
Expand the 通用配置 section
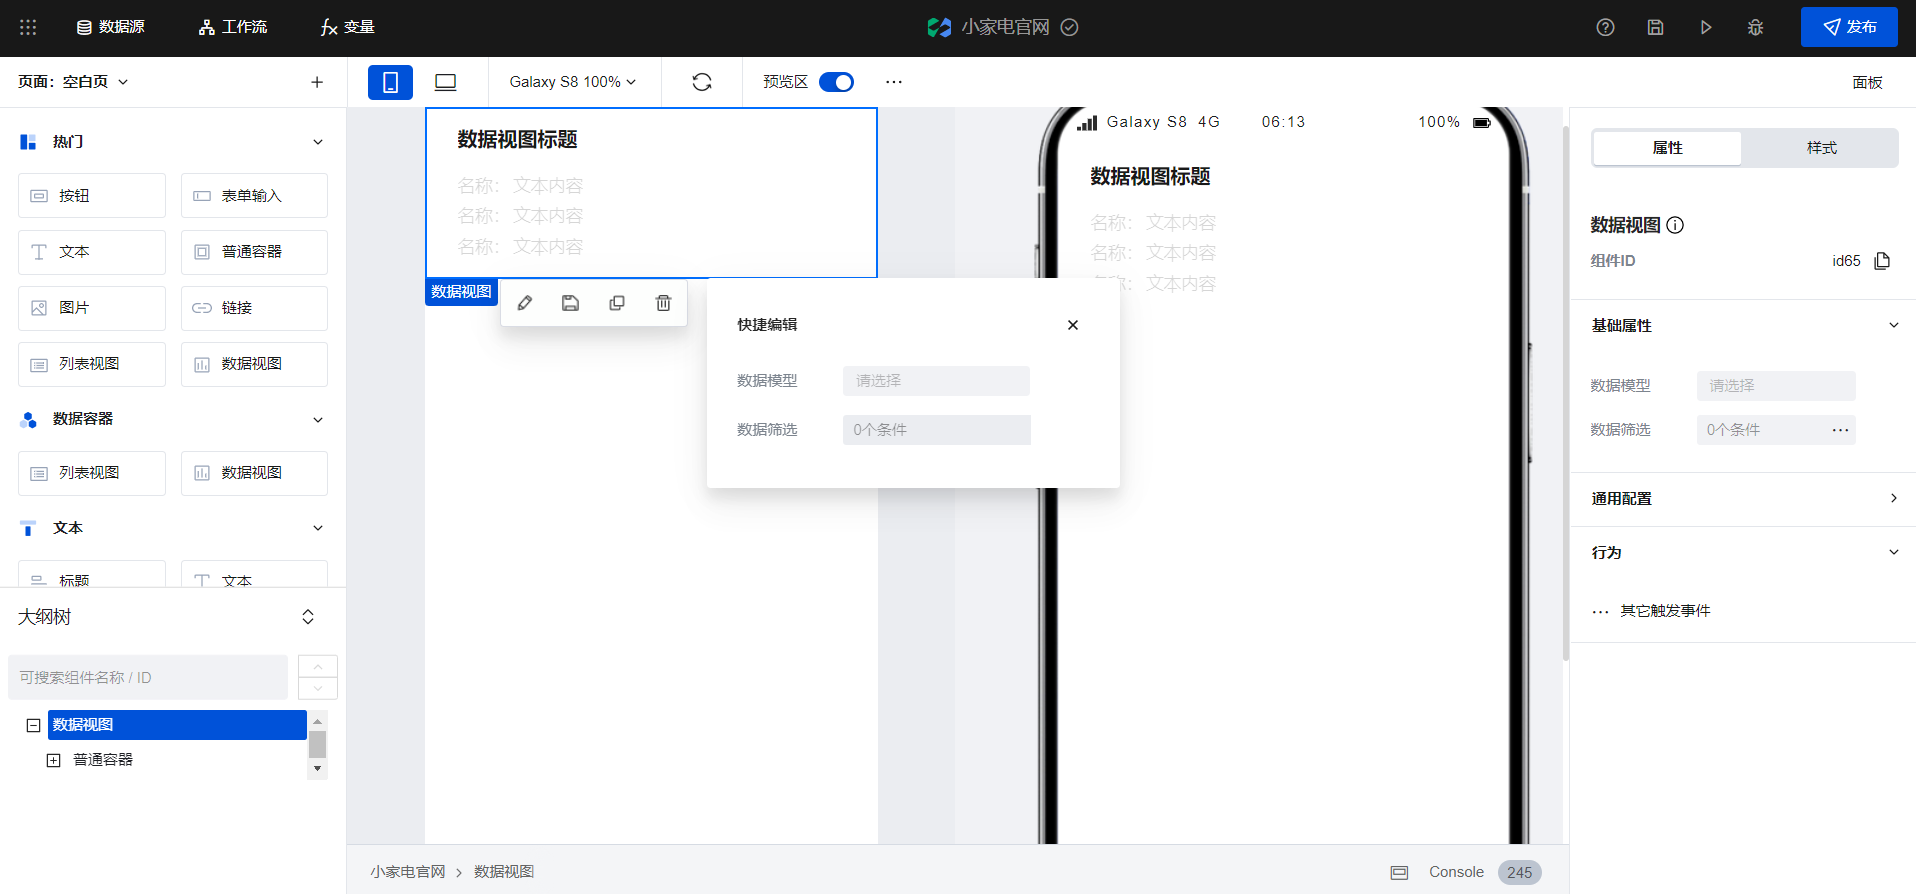pyautogui.click(x=1893, y=498)
